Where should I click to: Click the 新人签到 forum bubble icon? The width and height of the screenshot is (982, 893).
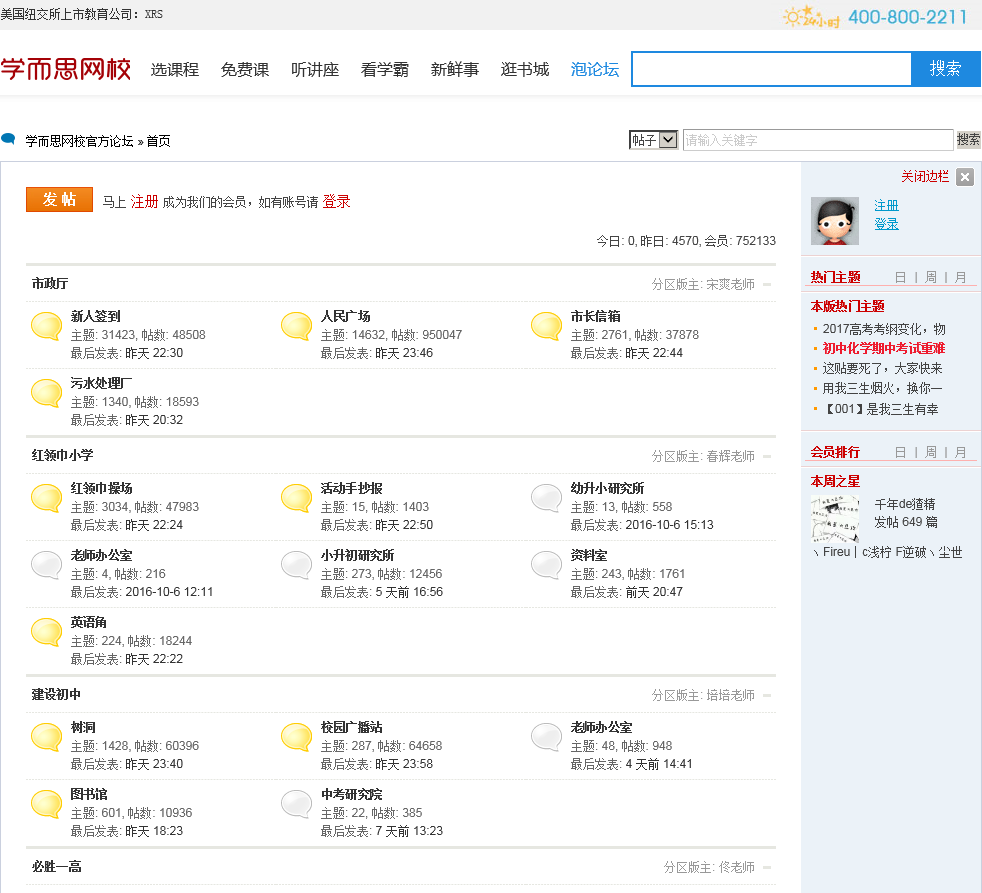pos(46,326)
